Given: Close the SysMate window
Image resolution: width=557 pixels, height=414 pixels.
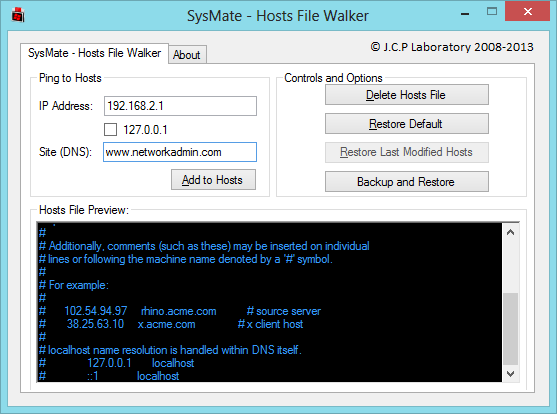Looking at the screenshot, I should click(528, 12).
